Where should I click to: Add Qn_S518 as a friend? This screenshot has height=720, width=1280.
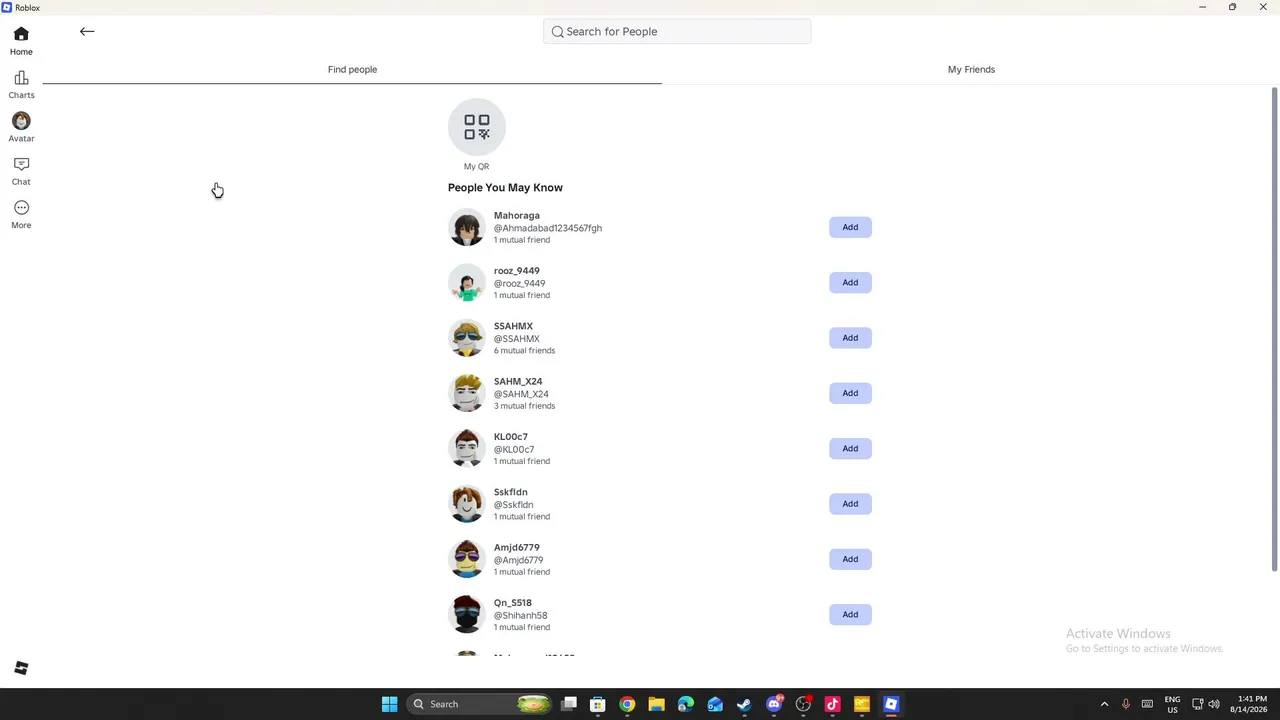point(850,614)
